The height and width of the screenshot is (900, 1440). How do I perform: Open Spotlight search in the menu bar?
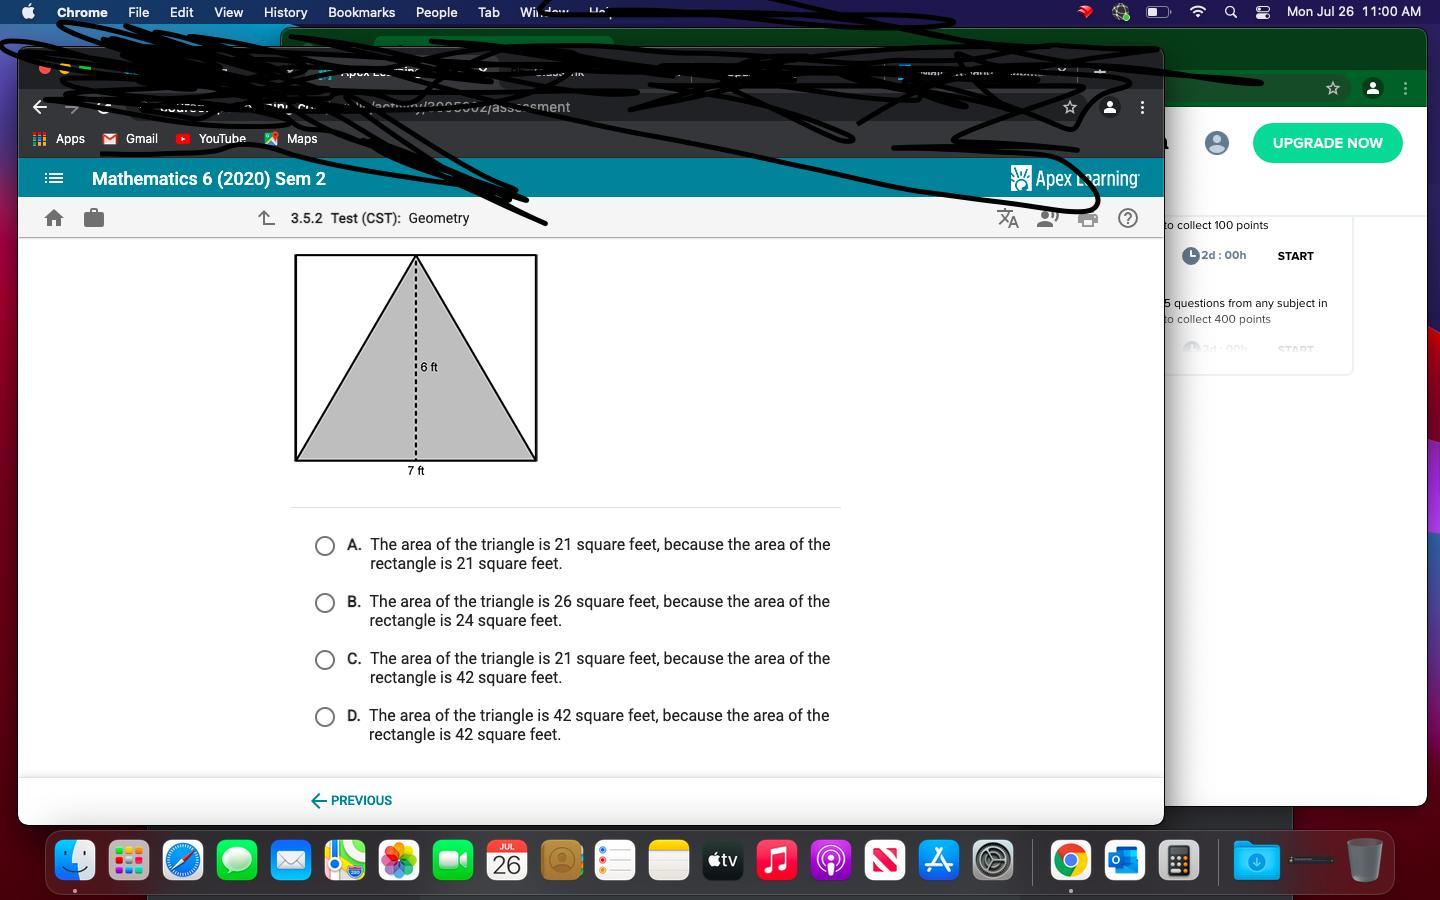(x=1230, y=12)
